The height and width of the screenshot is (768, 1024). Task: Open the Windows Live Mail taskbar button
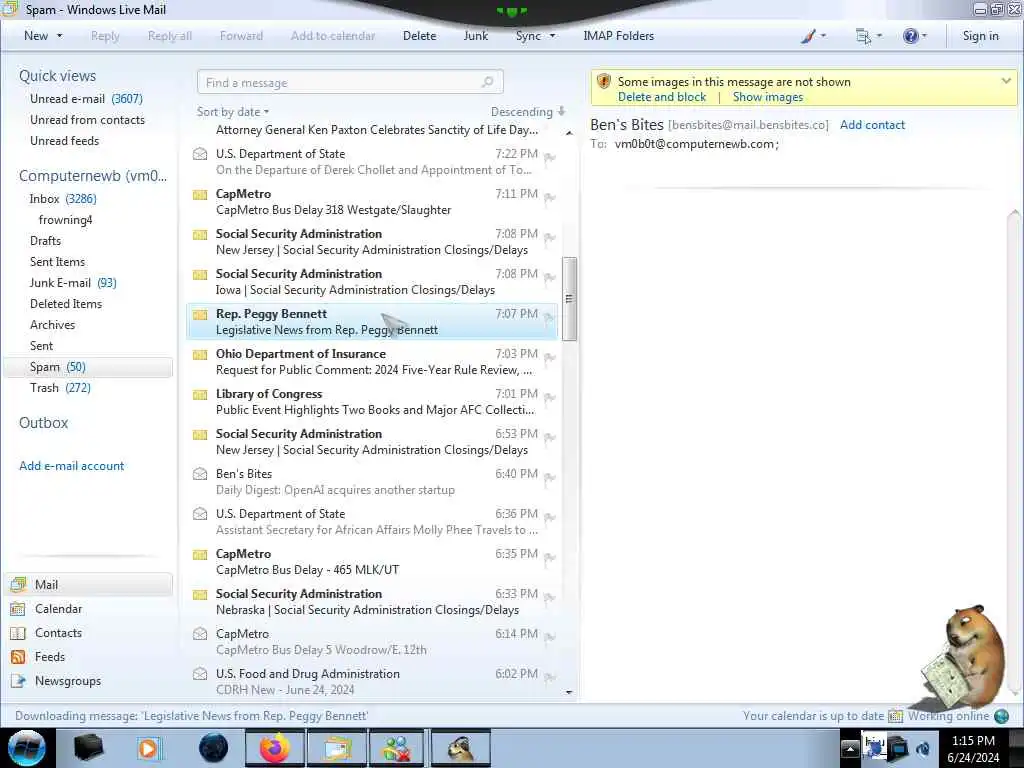click(336, 748)
